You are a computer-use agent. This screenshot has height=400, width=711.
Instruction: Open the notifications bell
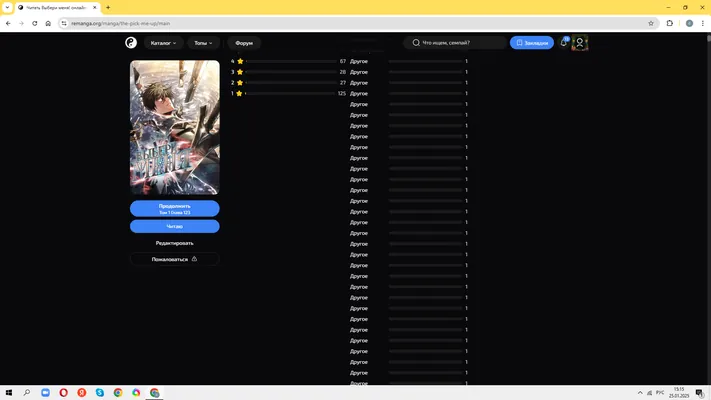[x=564, y=43]
